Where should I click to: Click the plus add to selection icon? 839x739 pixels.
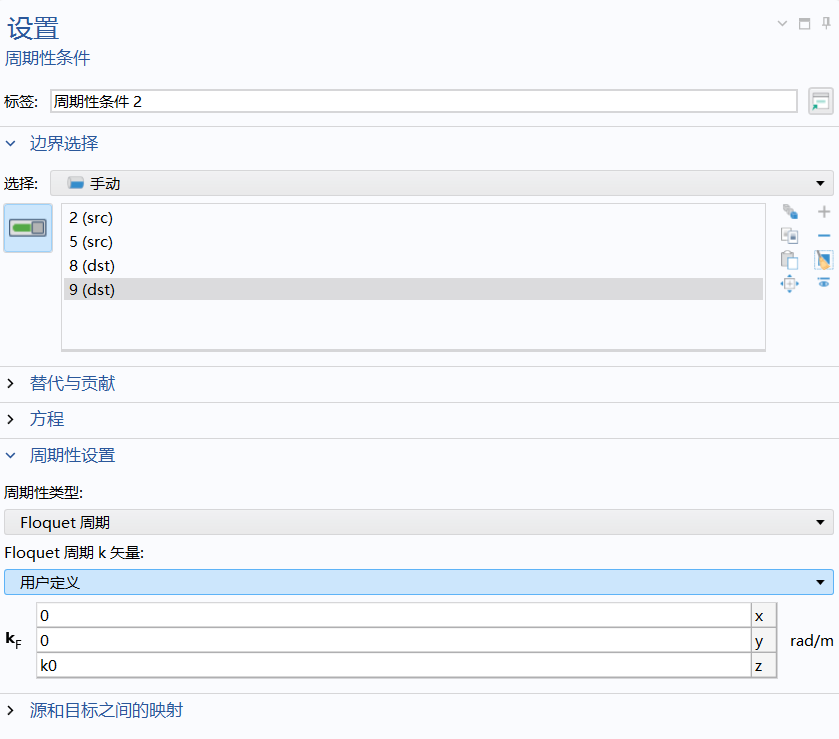(x=824, y=212)
